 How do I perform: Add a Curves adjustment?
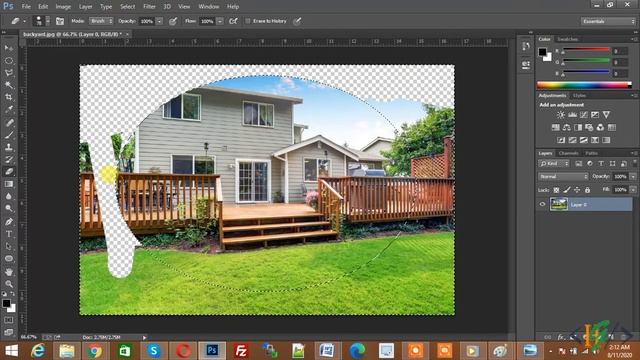[x=584, y=115]
